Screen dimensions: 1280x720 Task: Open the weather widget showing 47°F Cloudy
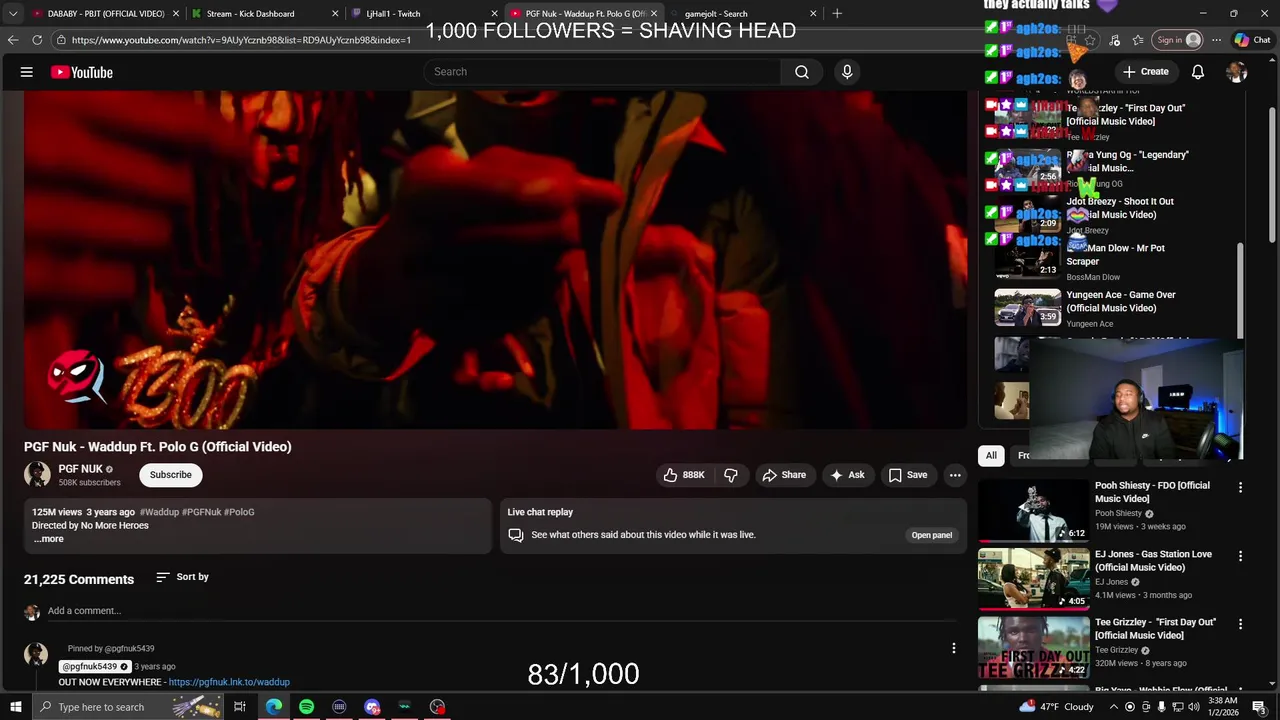pos(1058,707)
